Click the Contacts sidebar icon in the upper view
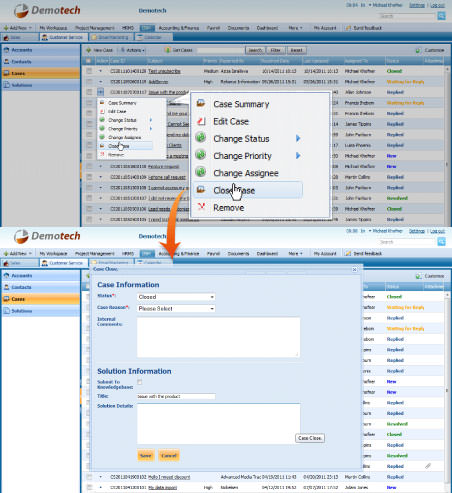This screenshot has width=452, height=493. 6,62
